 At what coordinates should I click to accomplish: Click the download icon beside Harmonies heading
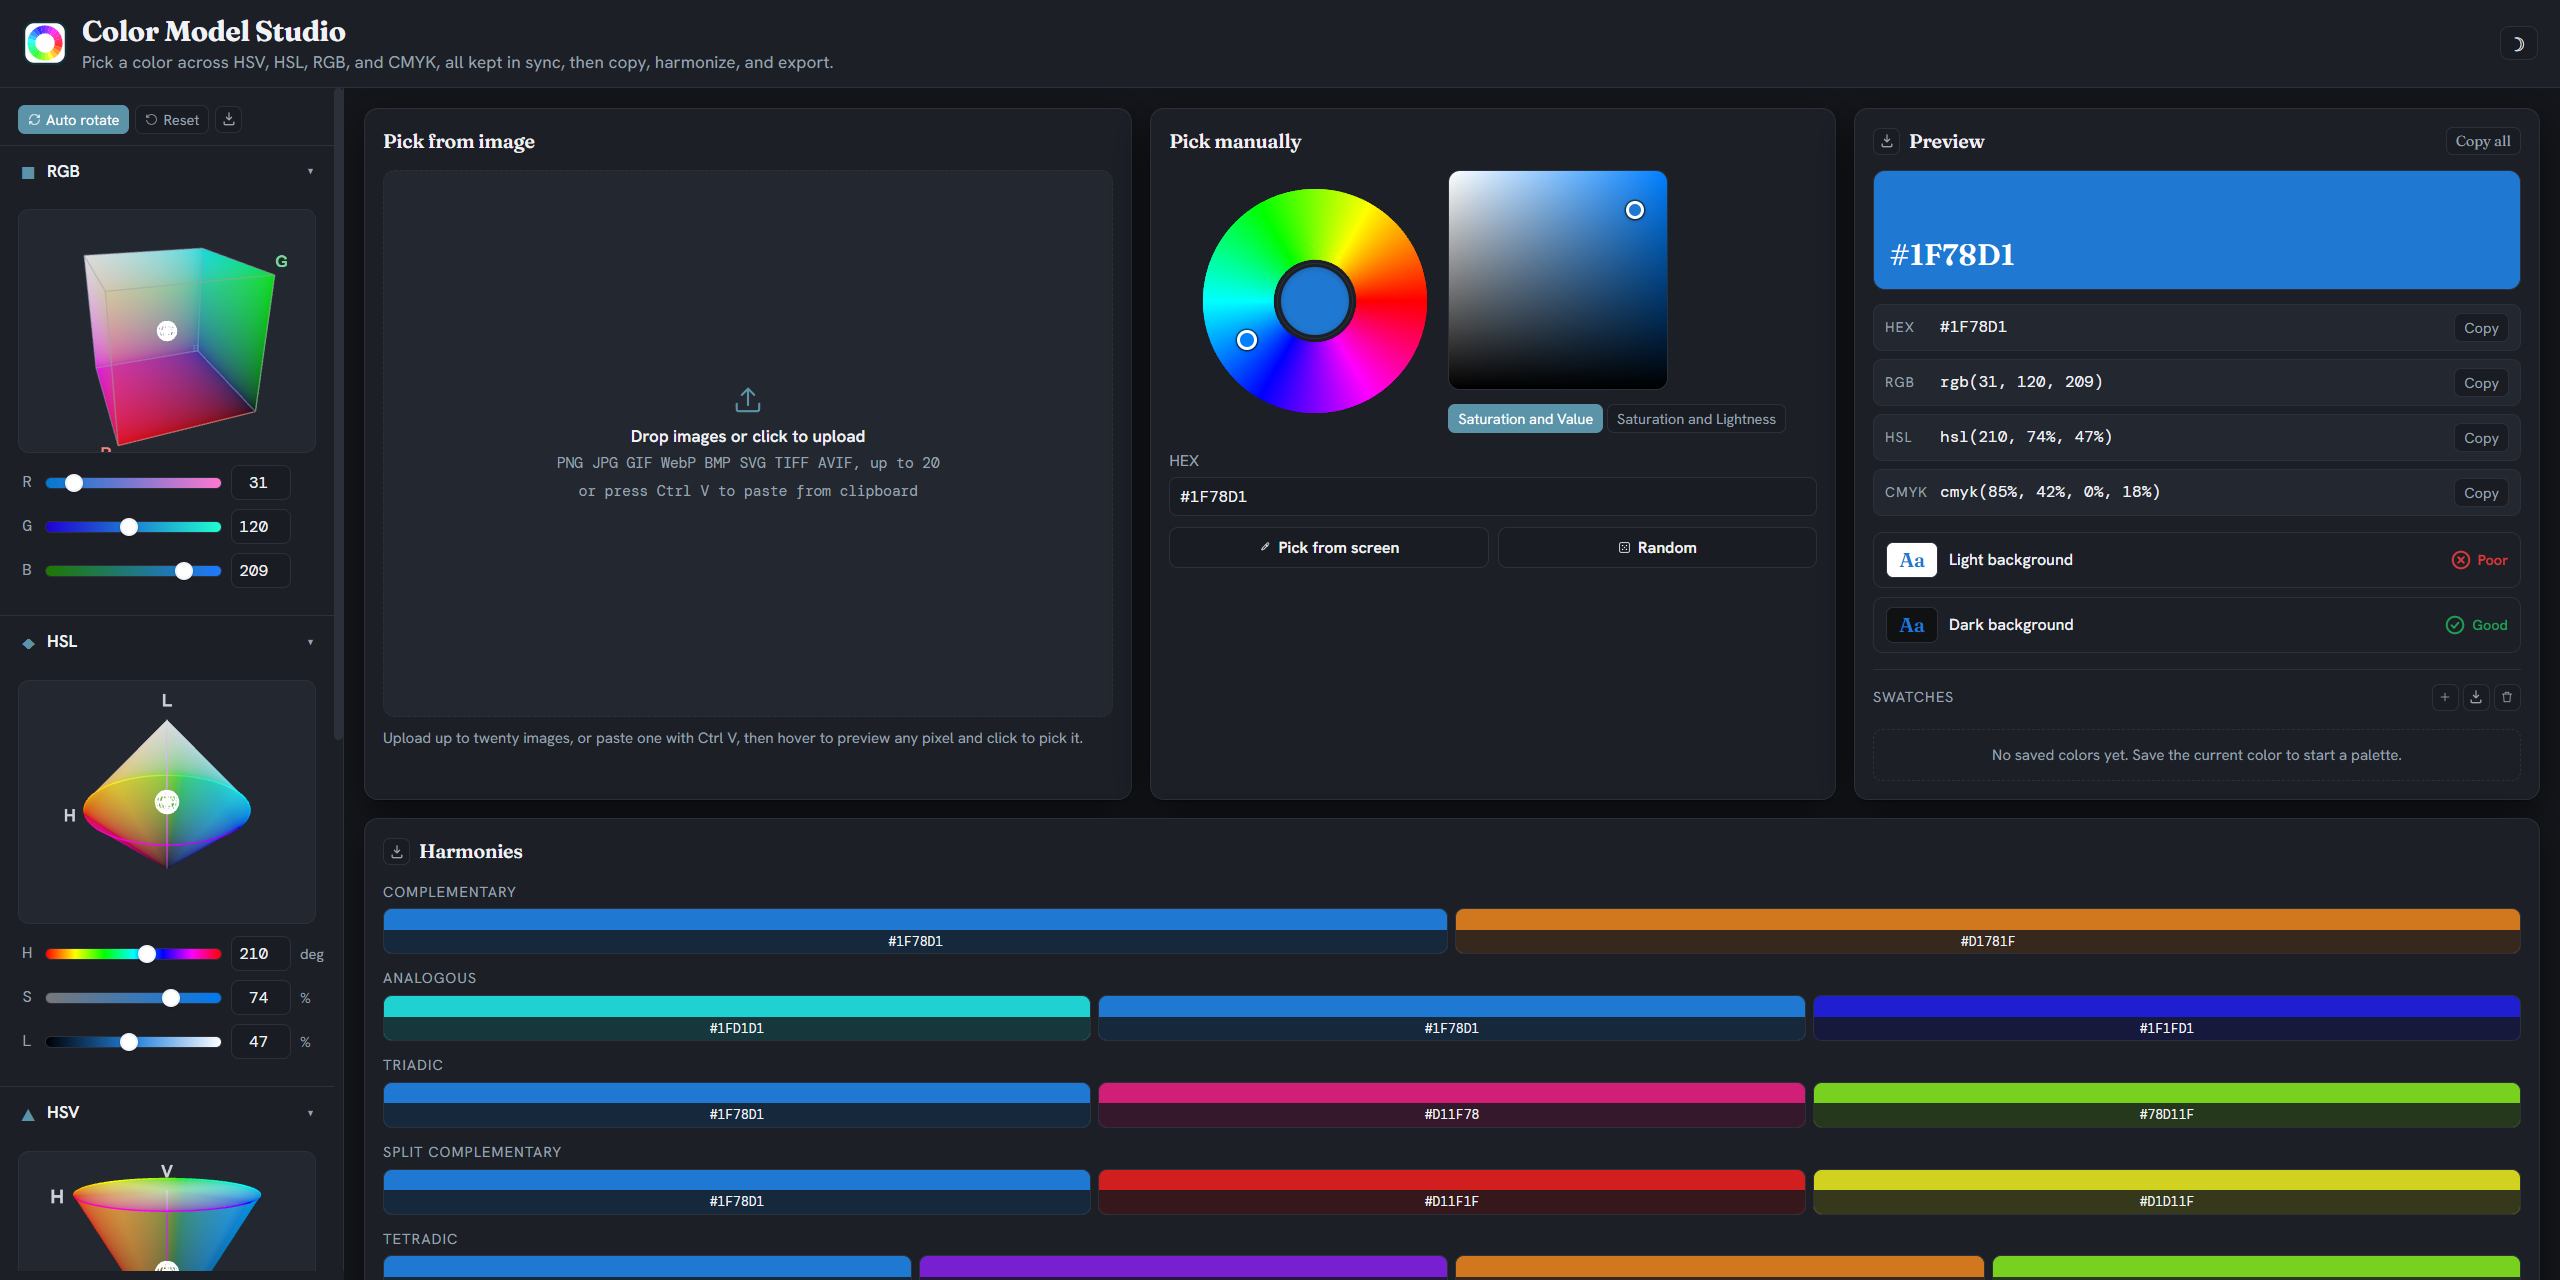coord(397,851)
